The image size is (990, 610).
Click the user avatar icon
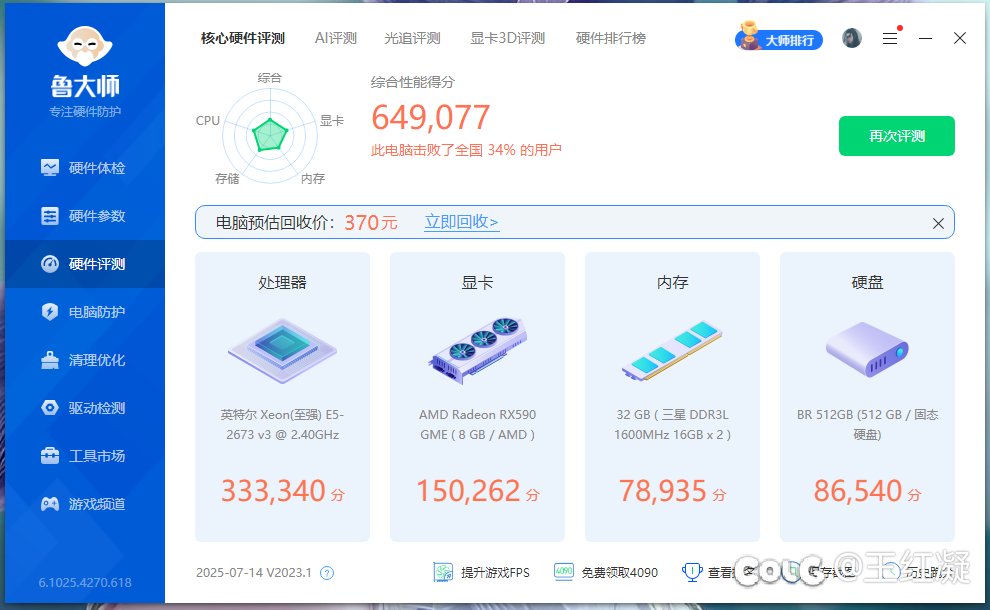pos(852,38)
